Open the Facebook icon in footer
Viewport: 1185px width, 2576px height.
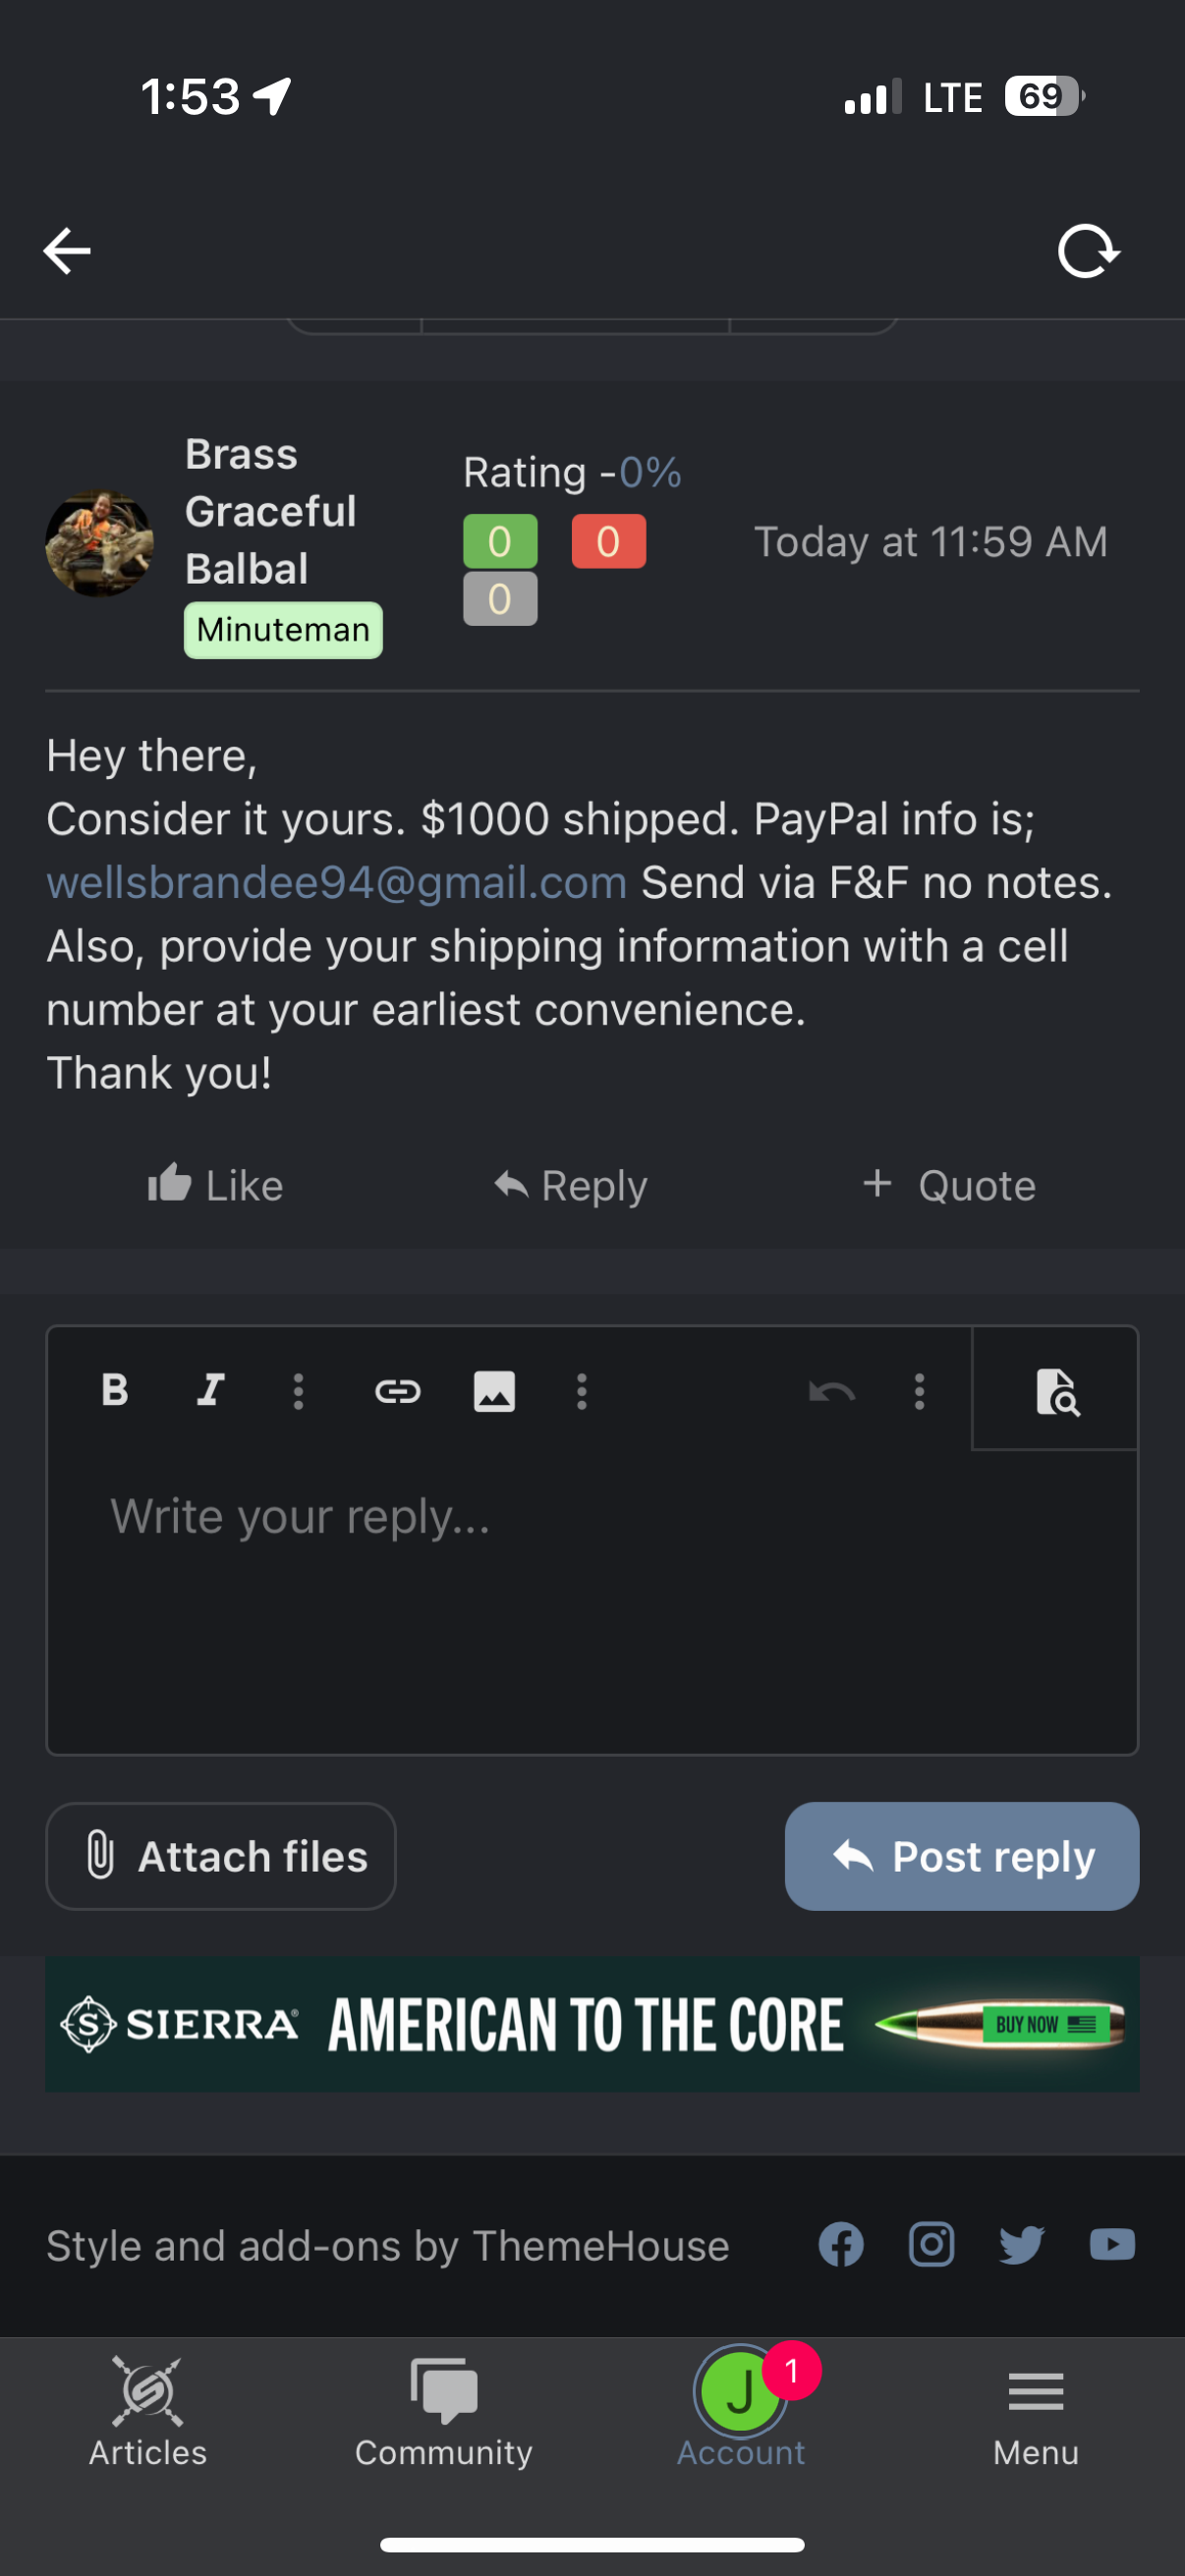[841, 2245]
